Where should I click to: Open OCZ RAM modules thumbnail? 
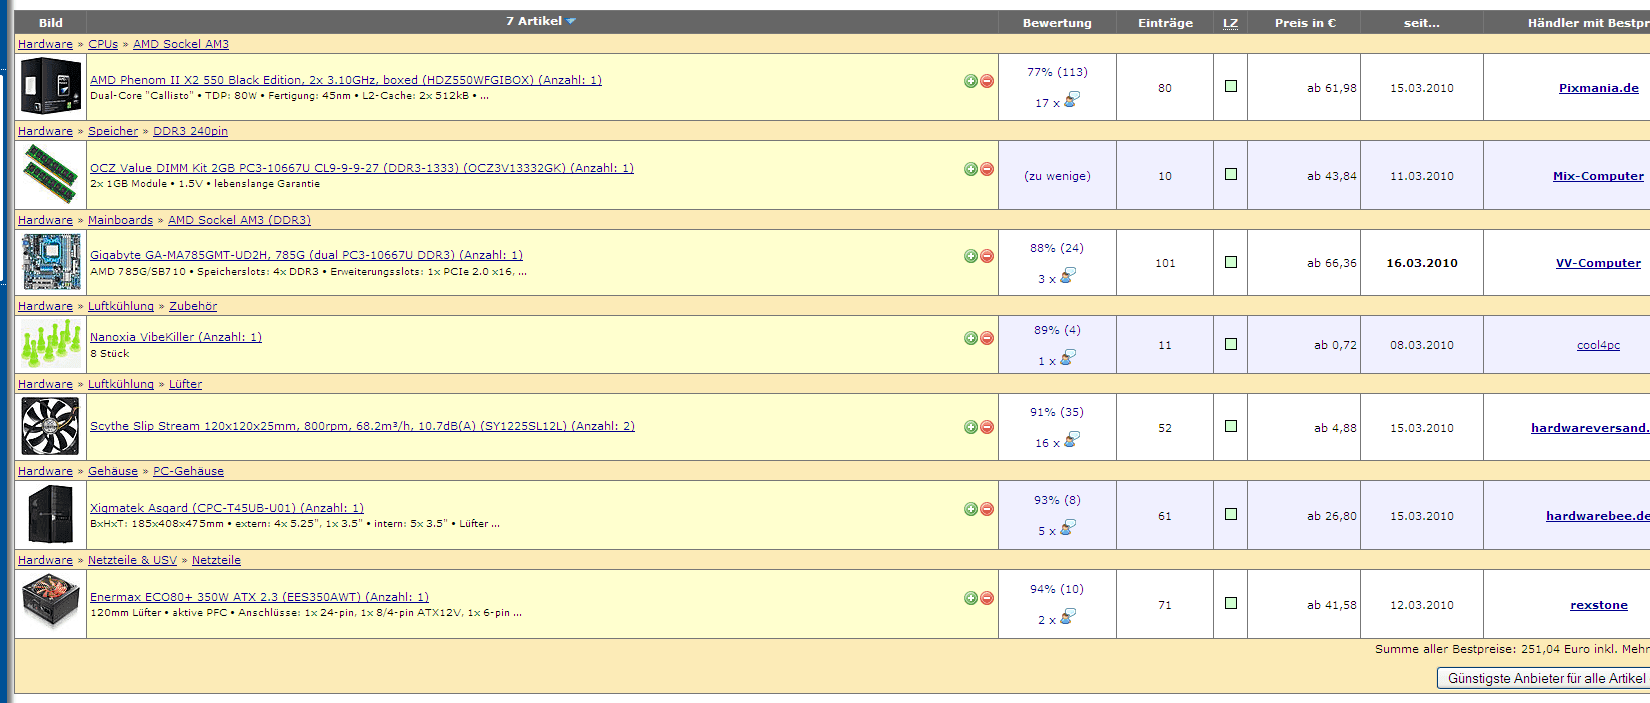pos(50,174)
